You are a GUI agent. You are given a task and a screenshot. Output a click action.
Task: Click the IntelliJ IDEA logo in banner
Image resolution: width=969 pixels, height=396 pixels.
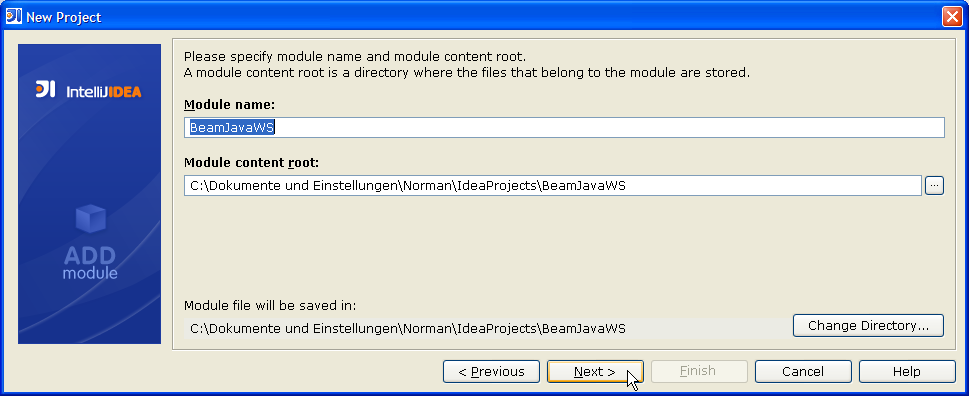89,91
